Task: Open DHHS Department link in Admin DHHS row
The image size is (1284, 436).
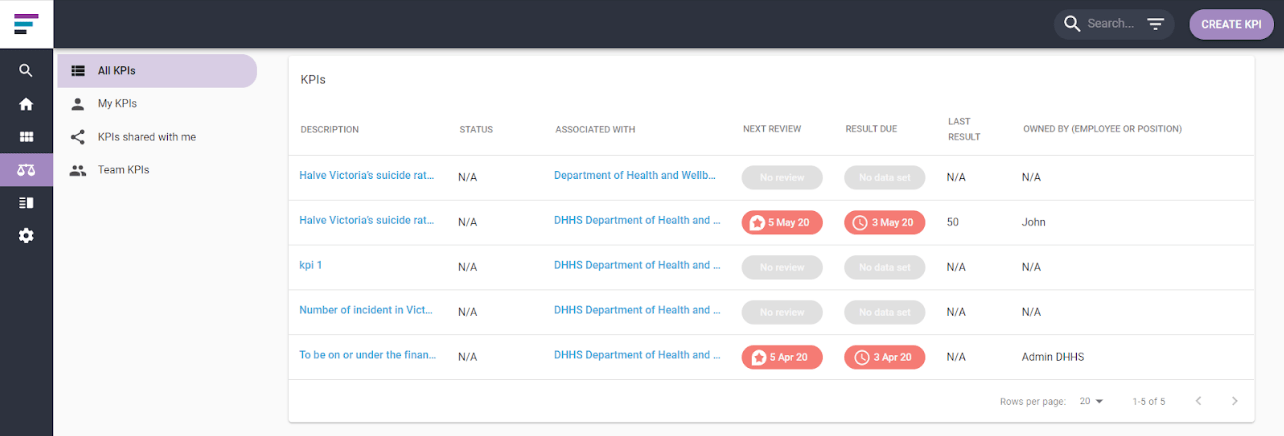Action: pyautogui.click(x=638, y=355)
